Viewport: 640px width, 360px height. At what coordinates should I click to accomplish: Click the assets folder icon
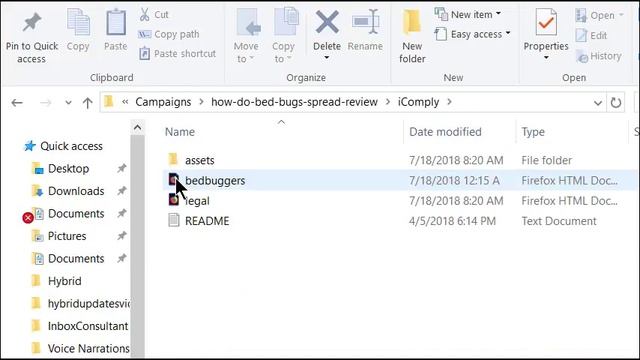pyautogui.click(x=173, y=160)
